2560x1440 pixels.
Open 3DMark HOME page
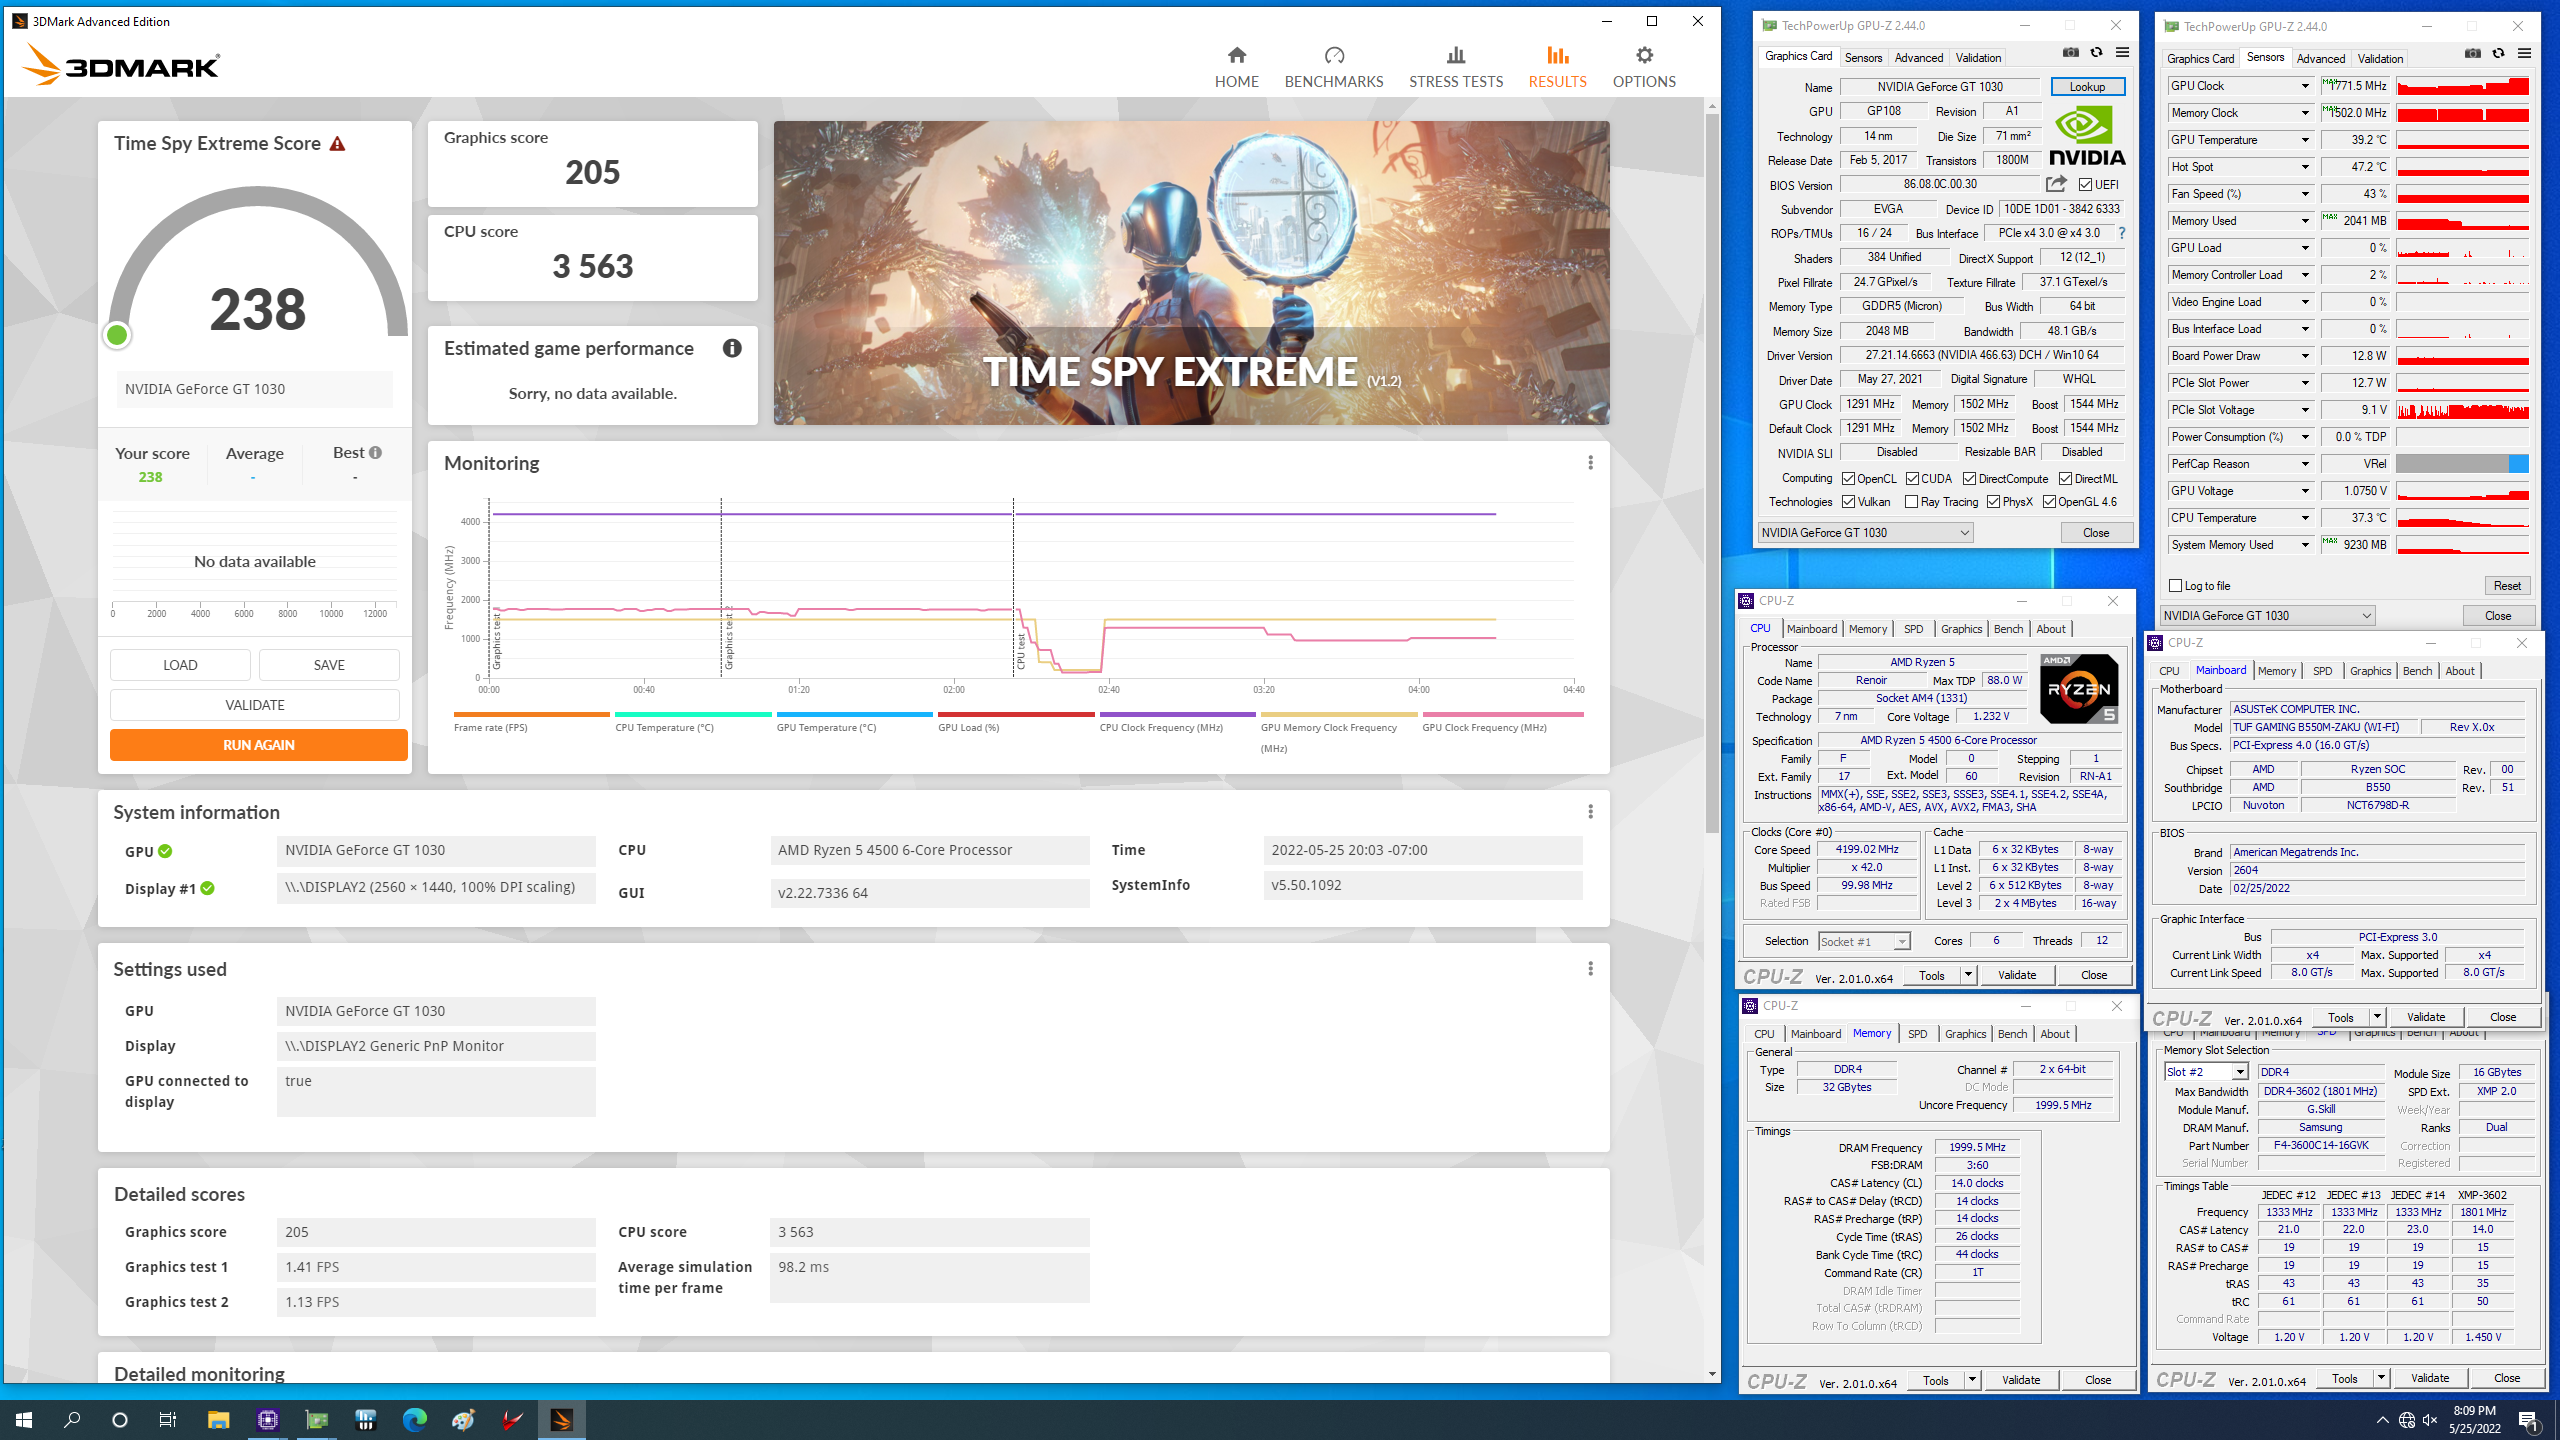[1236, 67]
